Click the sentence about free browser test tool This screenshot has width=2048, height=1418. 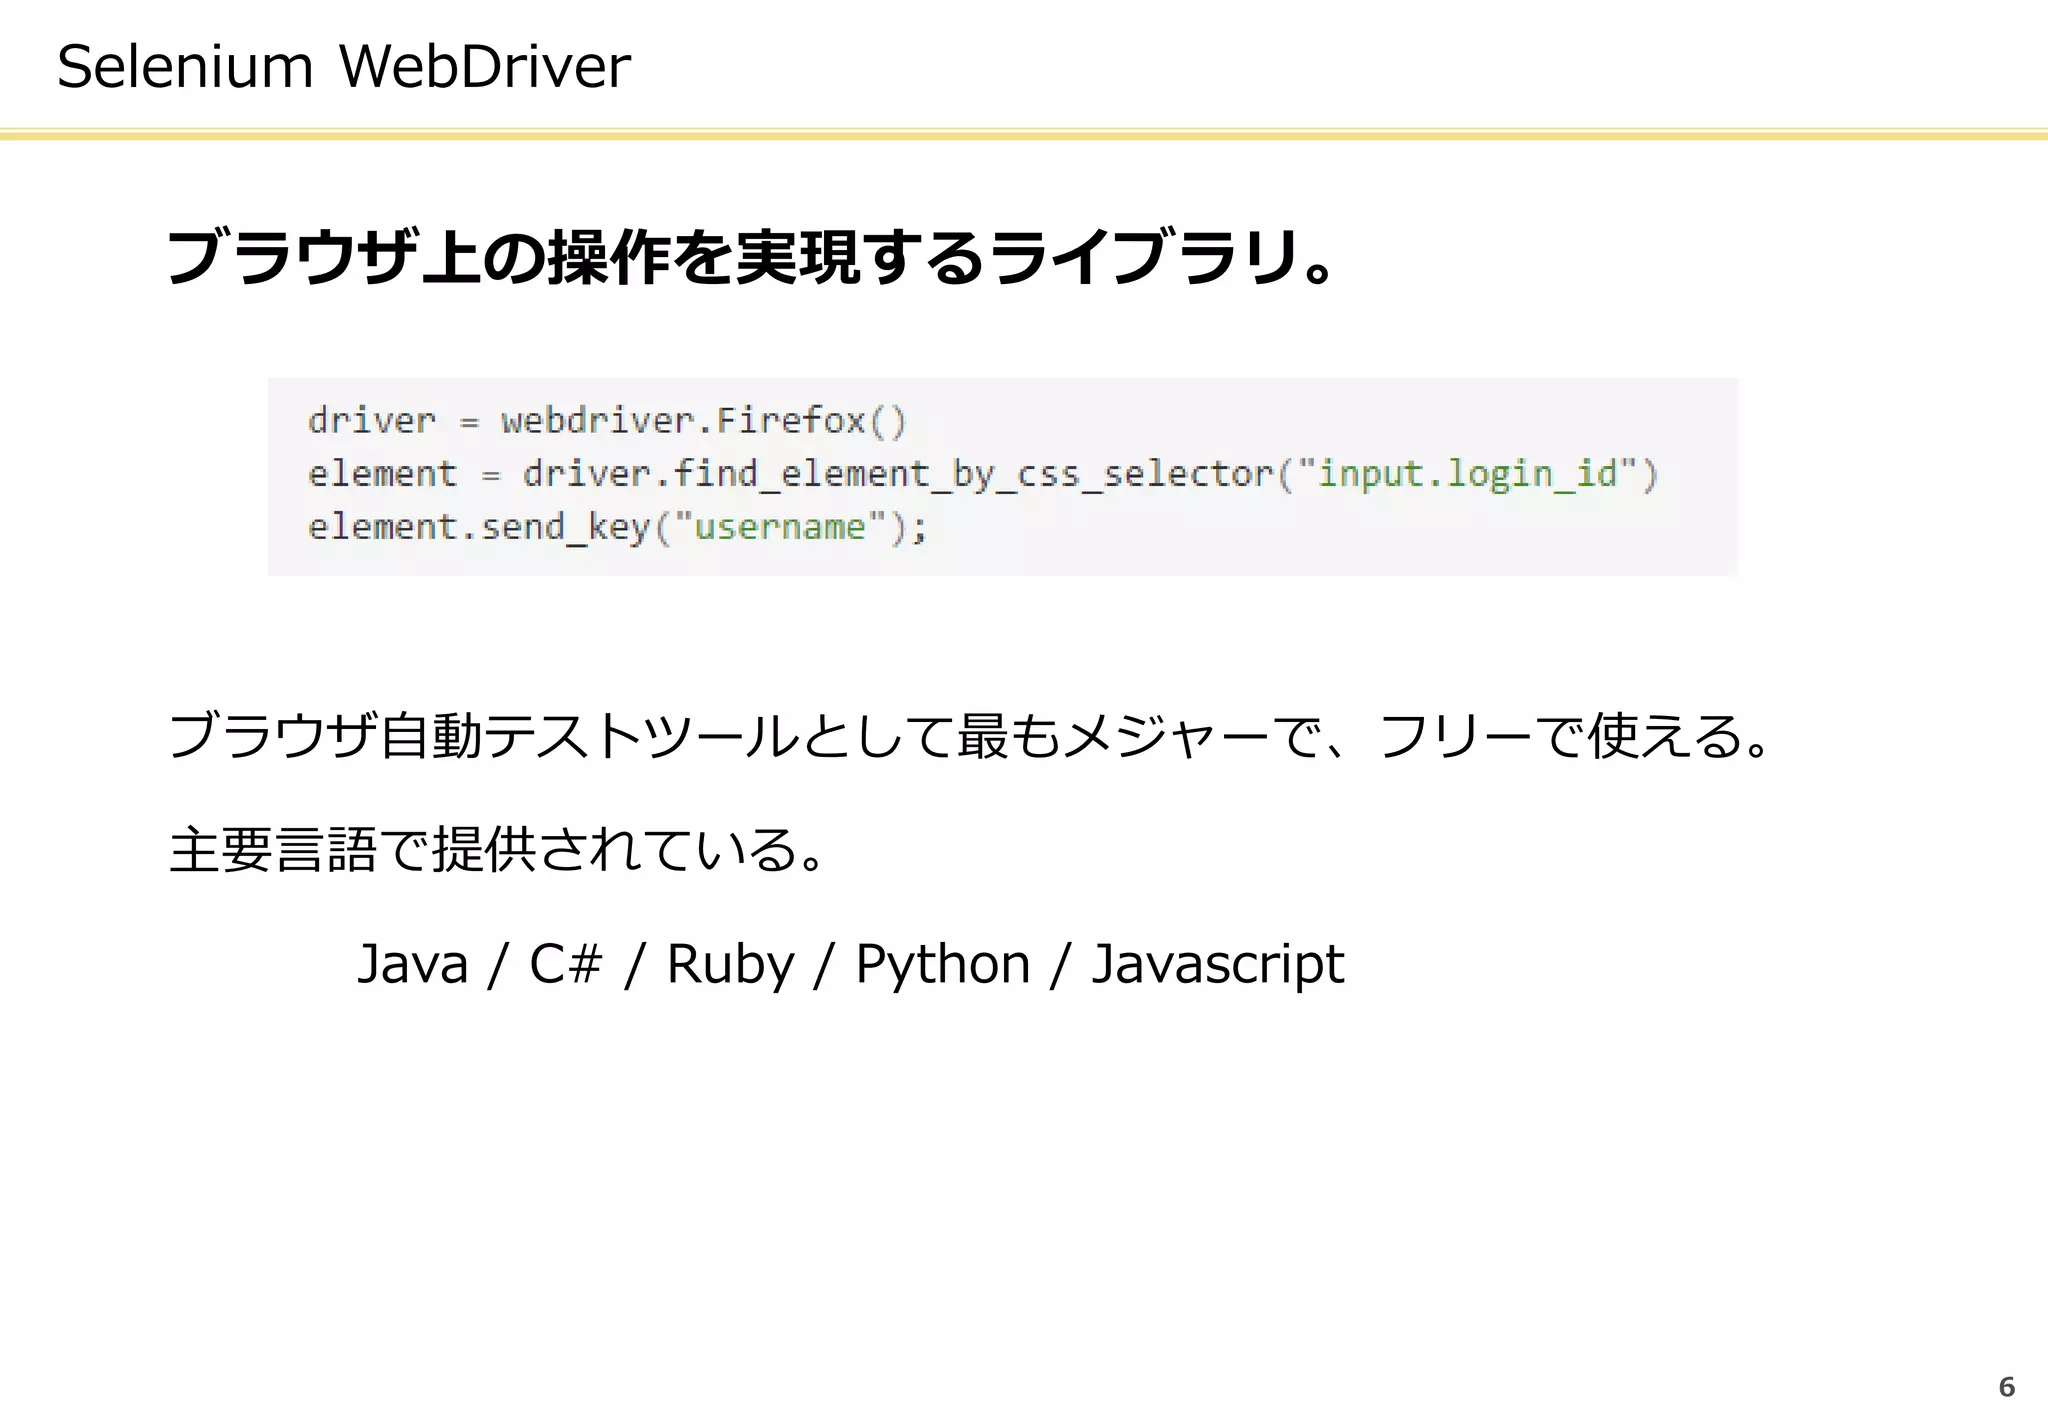[x=970, y=736]
